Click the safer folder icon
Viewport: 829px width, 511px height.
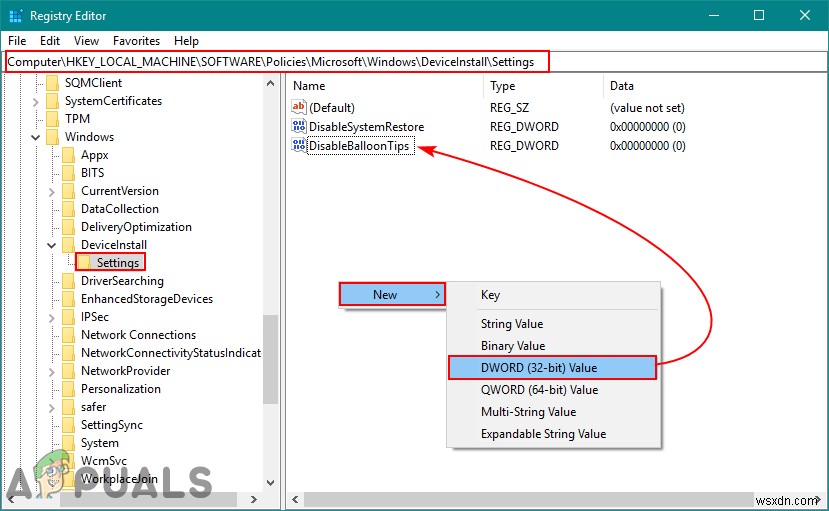tap(68, 406)
